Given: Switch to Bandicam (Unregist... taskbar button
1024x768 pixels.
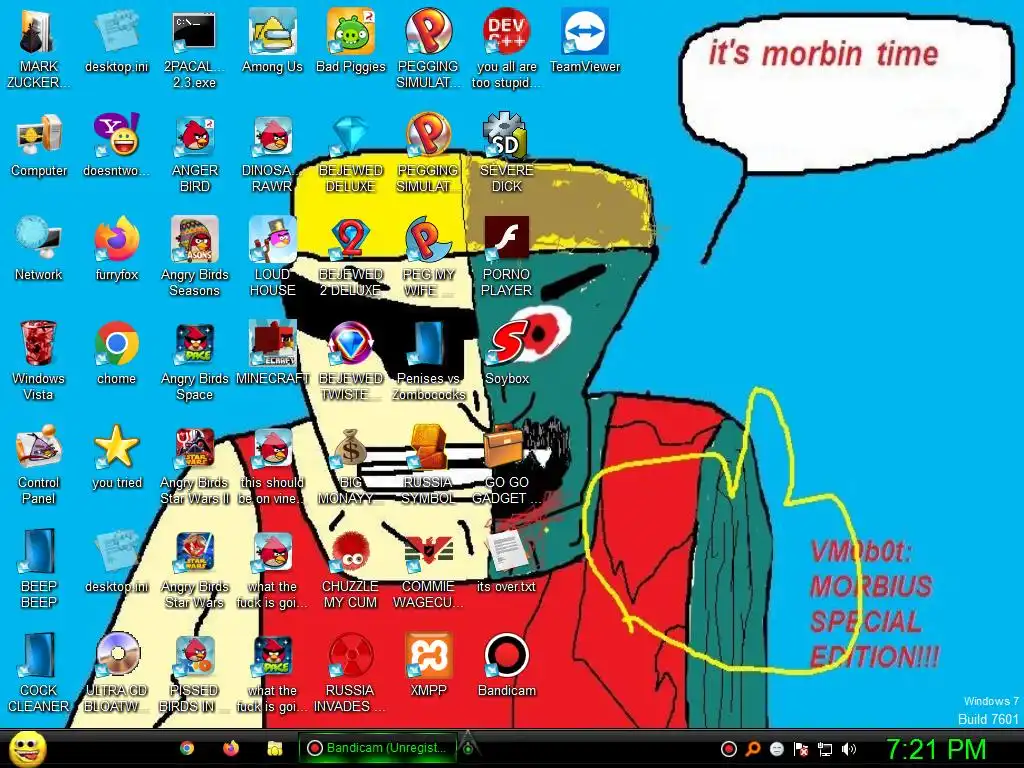Looking at the screenshot, I should pyautogui.click(x=377, y=748).
